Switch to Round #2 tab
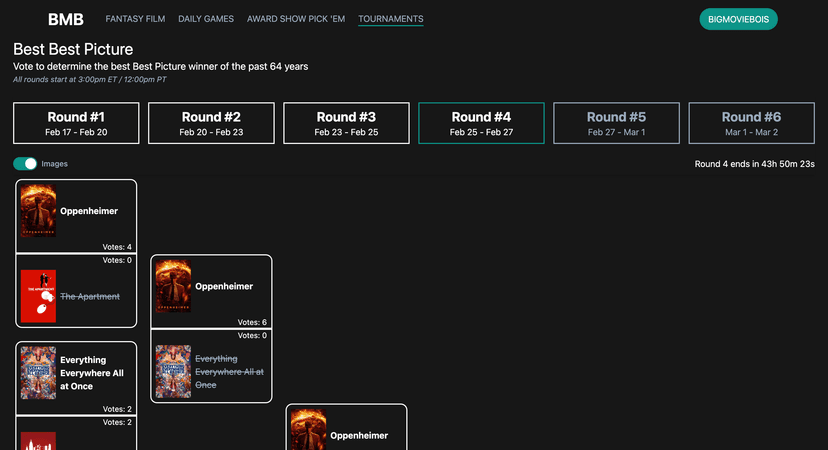The image size is (828, 450). tap(211, 123)
